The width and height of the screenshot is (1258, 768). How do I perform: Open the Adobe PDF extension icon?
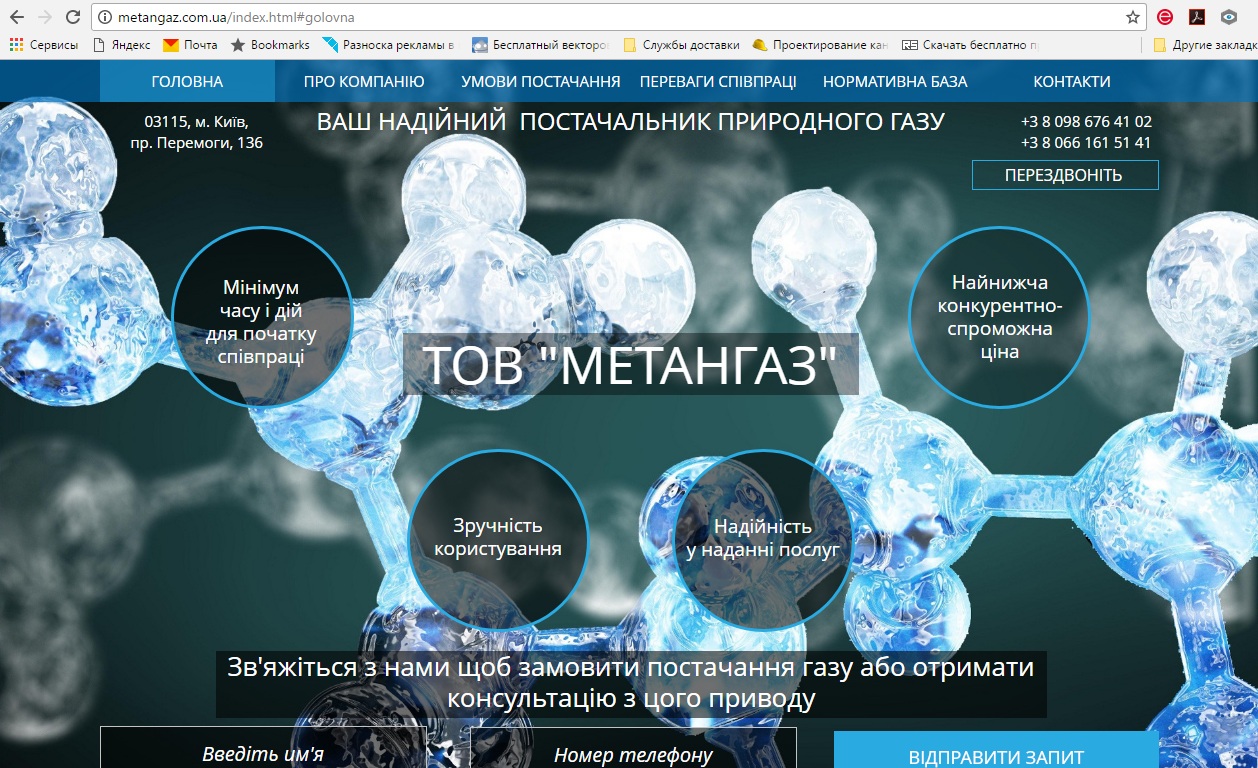[x=1196, y=17]
